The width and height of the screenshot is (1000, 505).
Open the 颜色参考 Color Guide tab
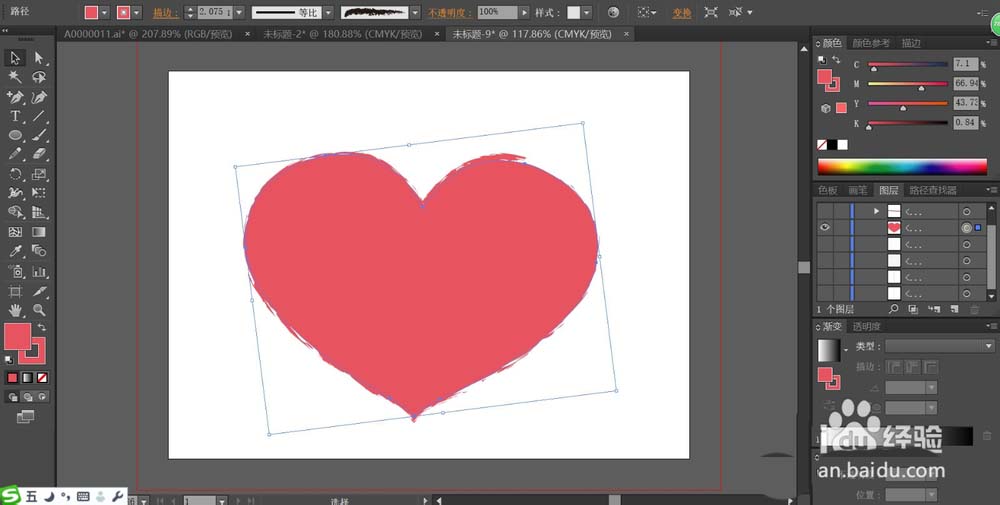871,43
